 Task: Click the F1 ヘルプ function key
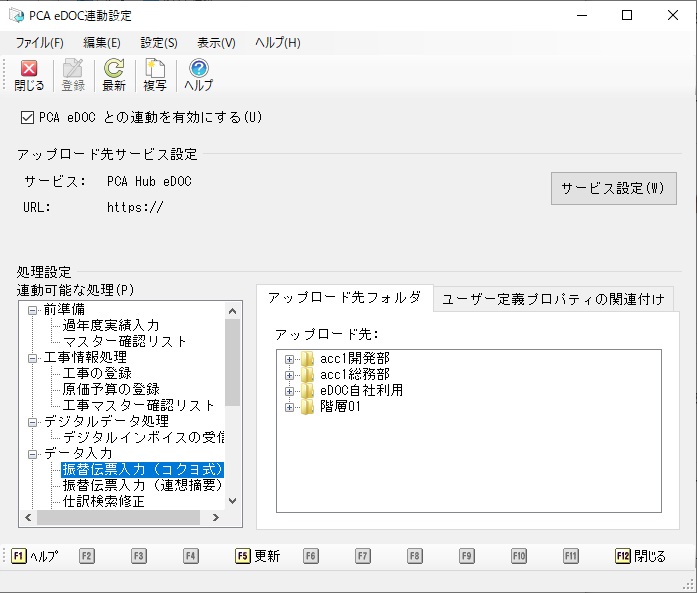point(35,556)
